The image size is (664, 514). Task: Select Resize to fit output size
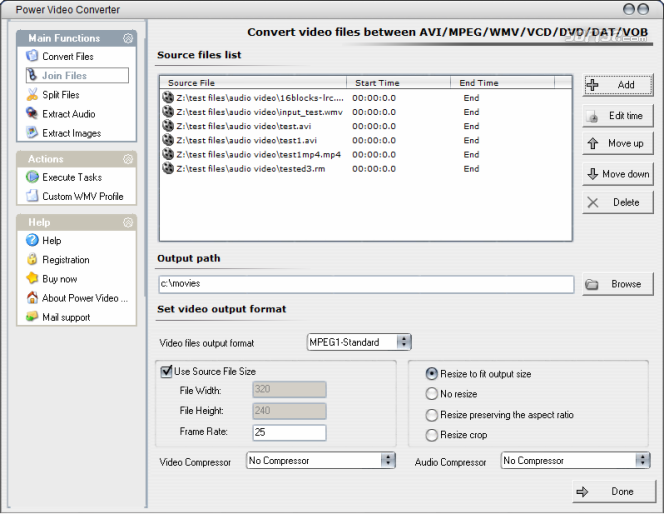[x=431, y=373]
